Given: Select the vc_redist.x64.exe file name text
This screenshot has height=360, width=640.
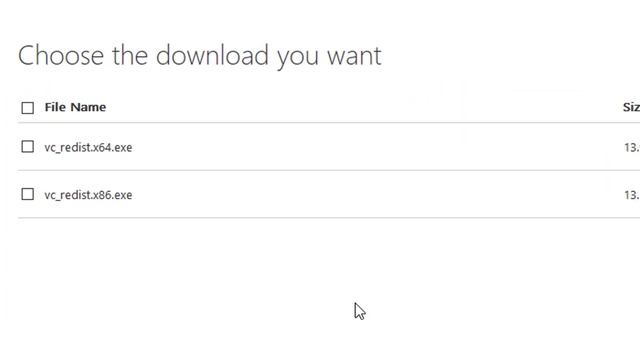Looking at the screenshot, I should [88, 147].
